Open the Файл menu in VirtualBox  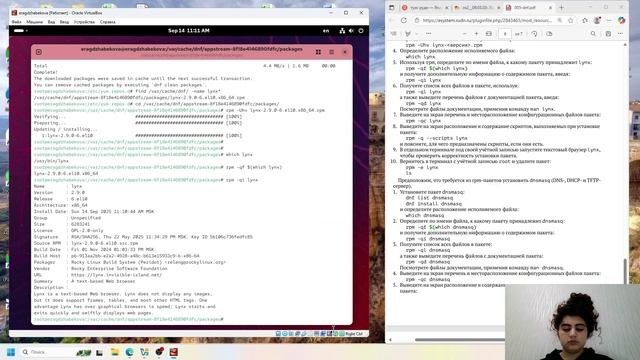pyautogui.click(x=16, y=22)
